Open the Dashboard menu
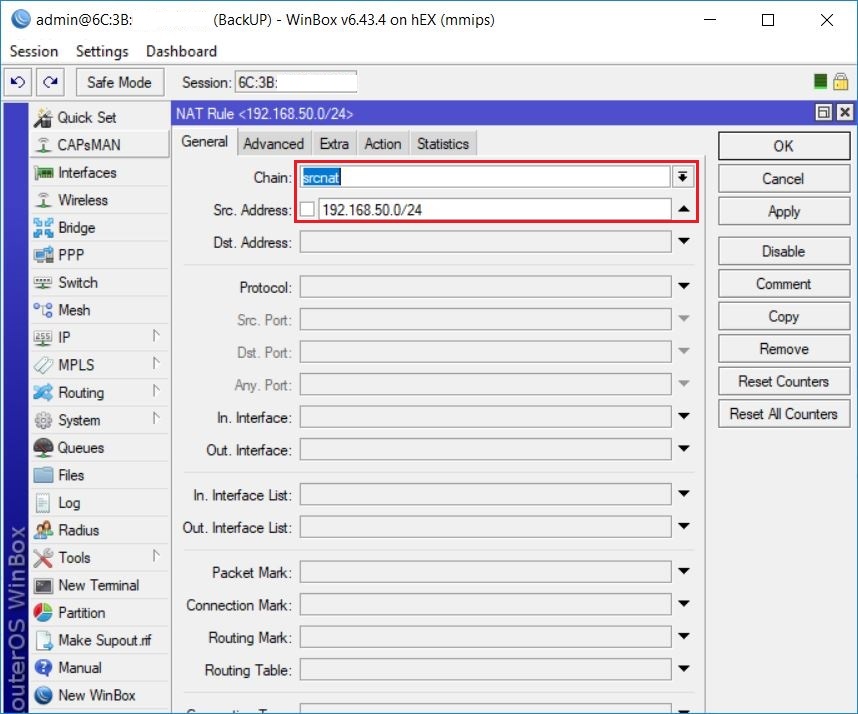Screen dimensions: 858x714 (181, 51)
